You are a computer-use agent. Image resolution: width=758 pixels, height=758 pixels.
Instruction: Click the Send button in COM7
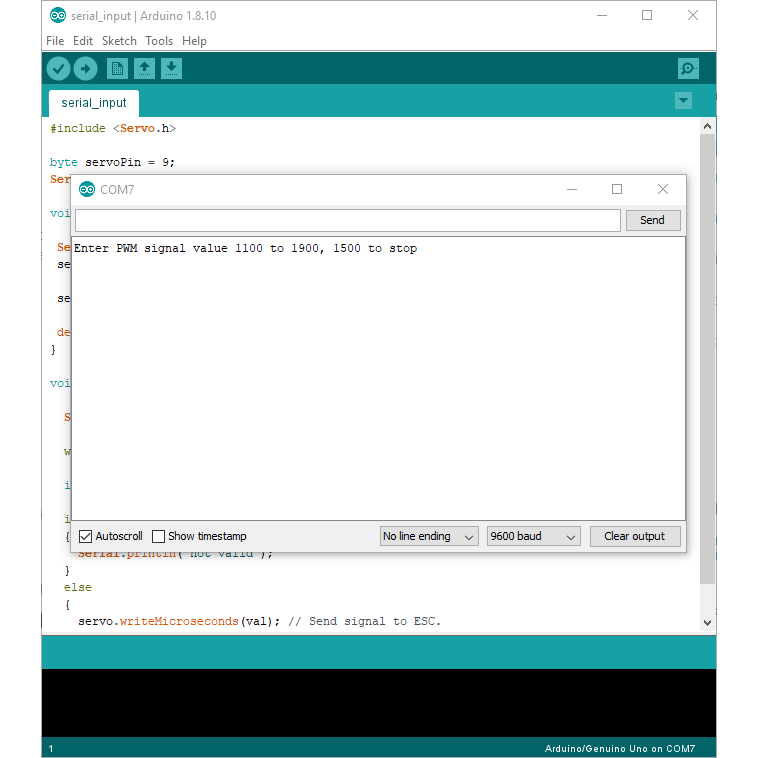click(x=653, y=220)
